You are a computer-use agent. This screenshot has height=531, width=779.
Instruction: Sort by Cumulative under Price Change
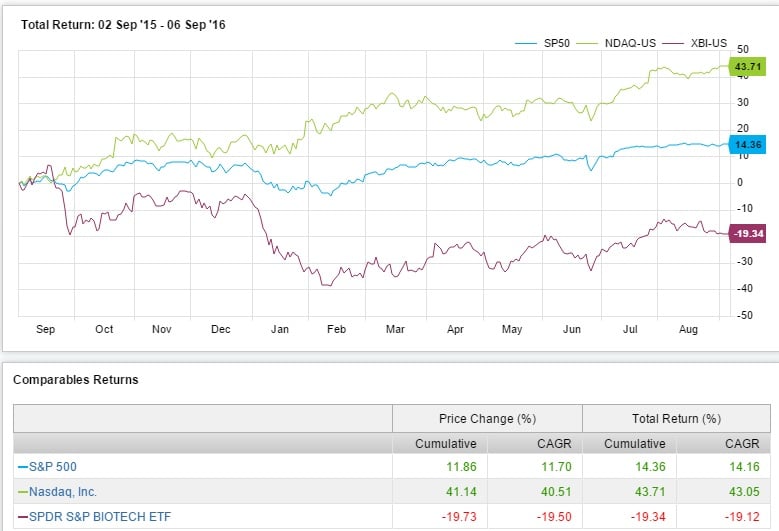coord(439,443)
